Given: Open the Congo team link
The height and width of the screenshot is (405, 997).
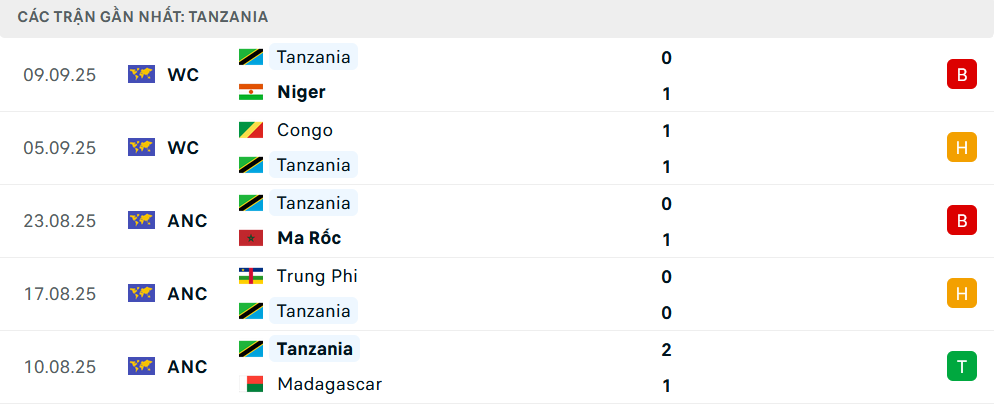Looking at the screenshot, I should coord(305,130).
